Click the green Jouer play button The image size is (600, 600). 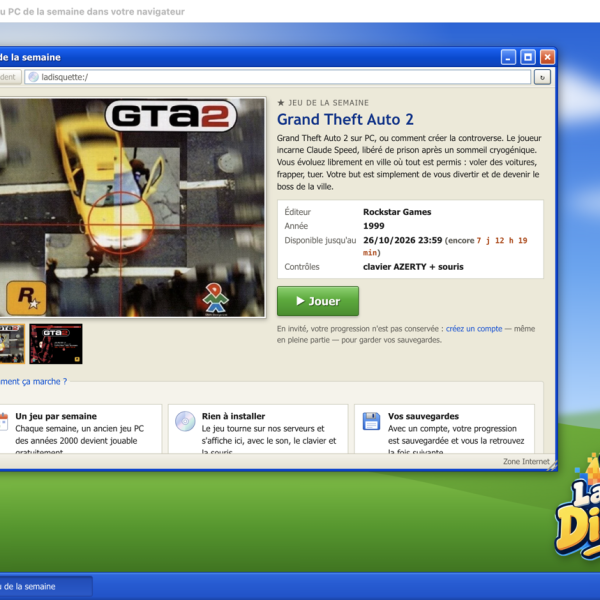point(318,301)
